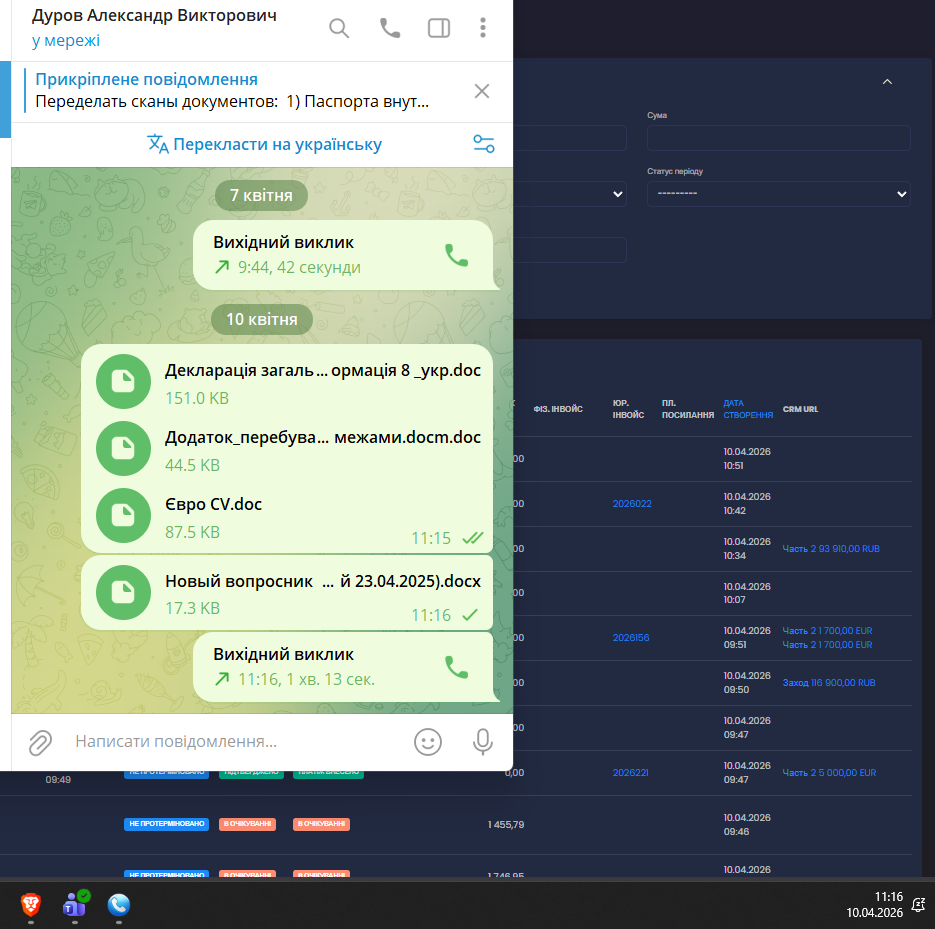935x929 pixels.
Task: Click 'НЕ ПРОТЕРМІНОВАНО' badge in the 1 455,79 row
Action: 166,825
